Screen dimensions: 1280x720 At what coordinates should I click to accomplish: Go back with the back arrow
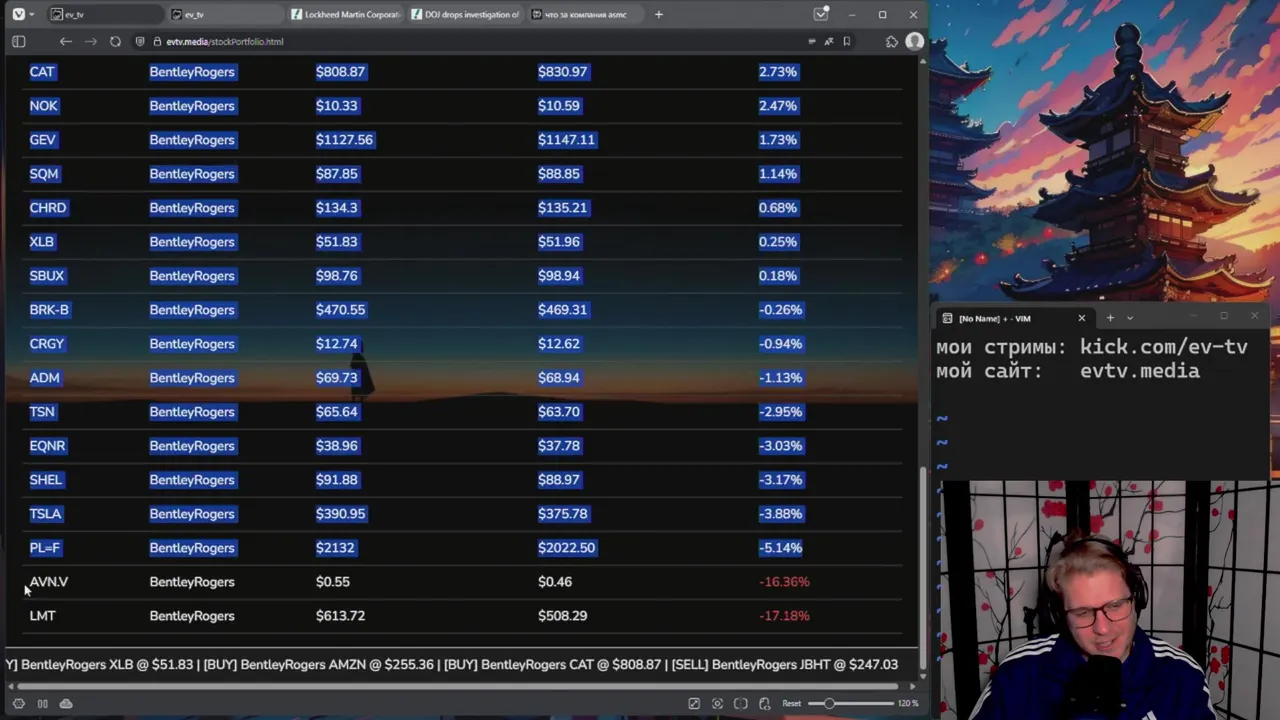[65, 41]
